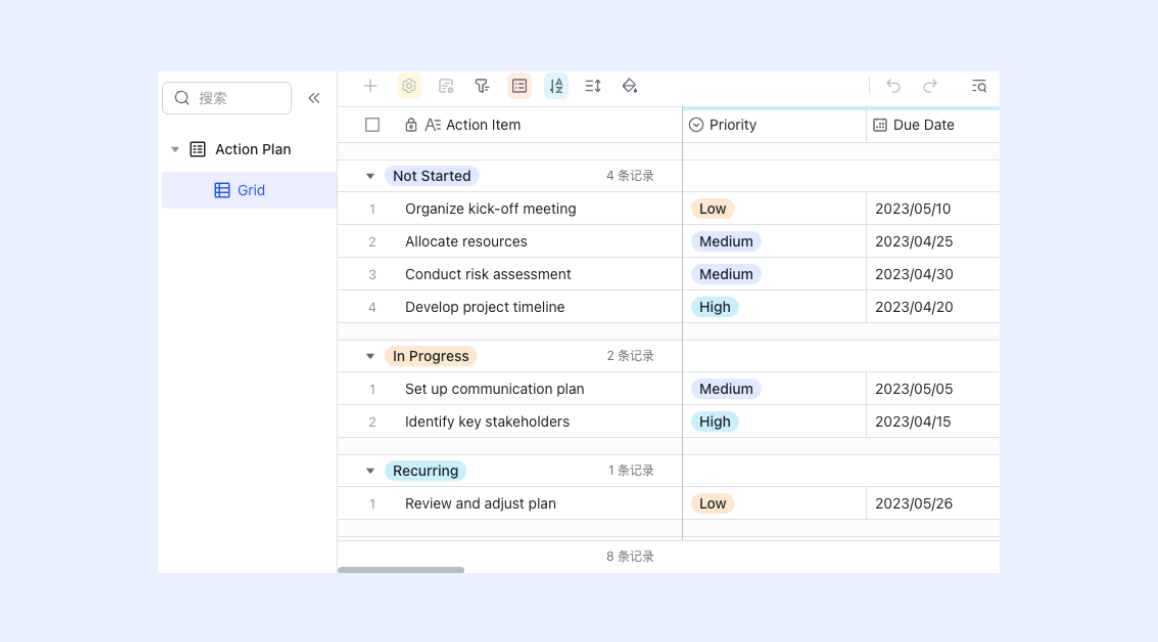Click the '2 条记录' count in In Progress
This screenshot has width=1158, height=642.
click(x=630, y=356)
